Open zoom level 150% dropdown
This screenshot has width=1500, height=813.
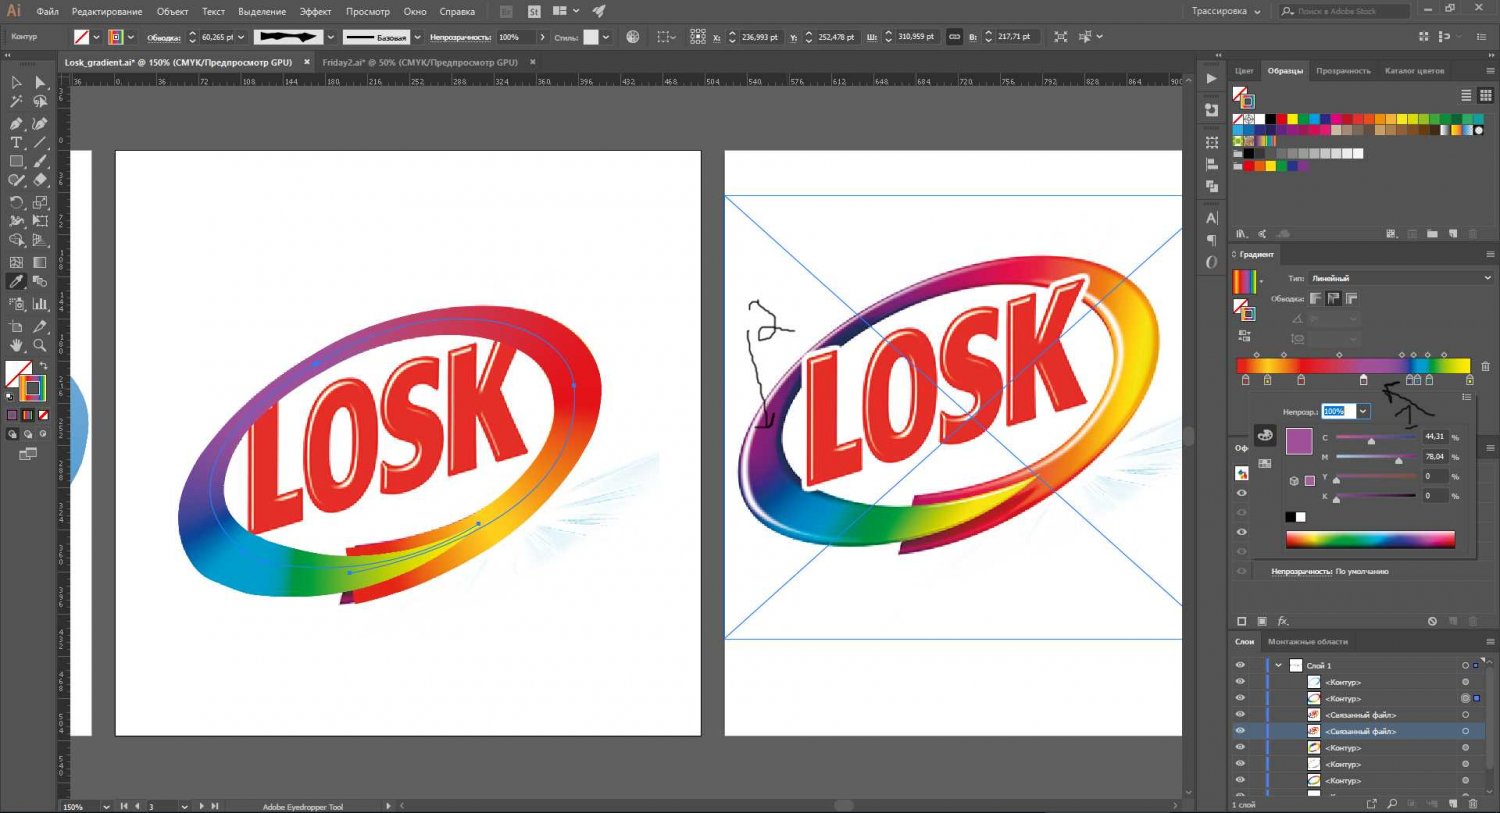(106, 806)
